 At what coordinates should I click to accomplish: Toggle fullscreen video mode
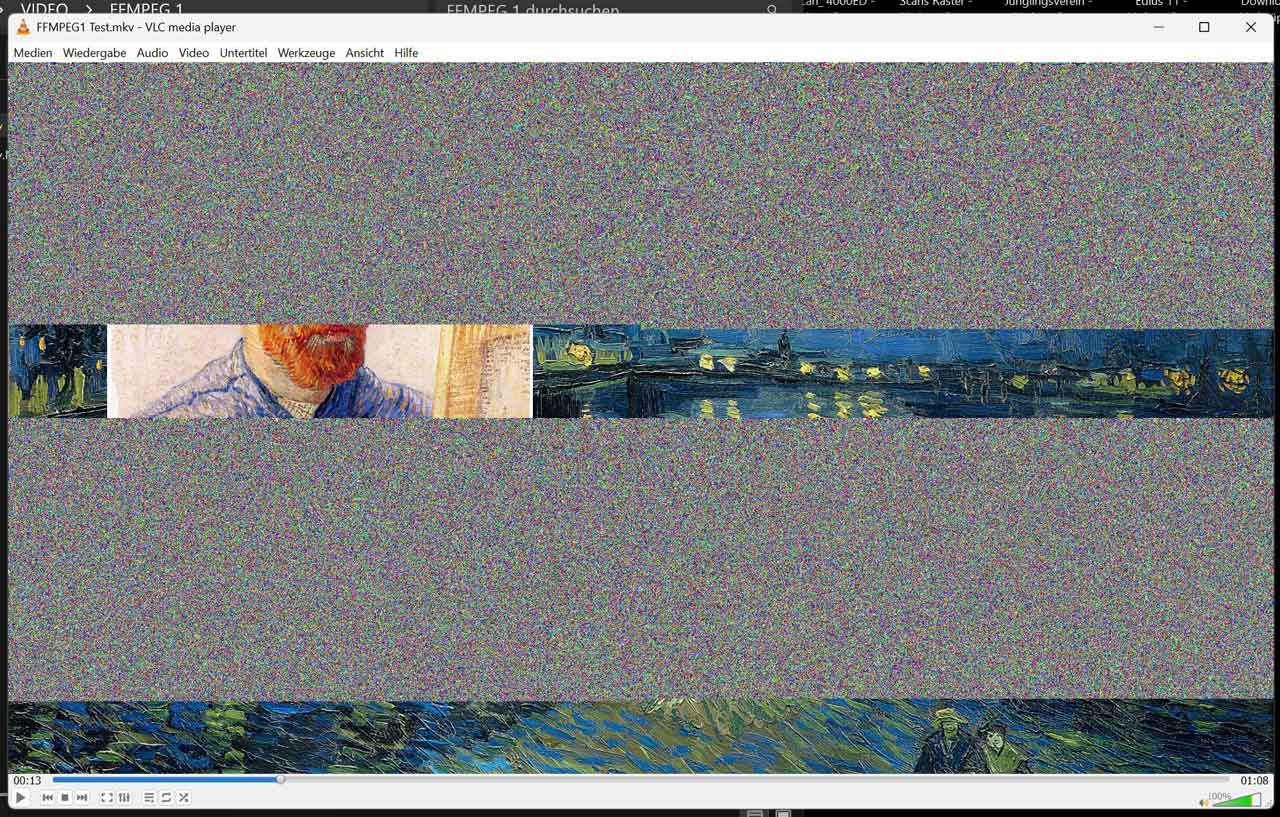point(106,798)
